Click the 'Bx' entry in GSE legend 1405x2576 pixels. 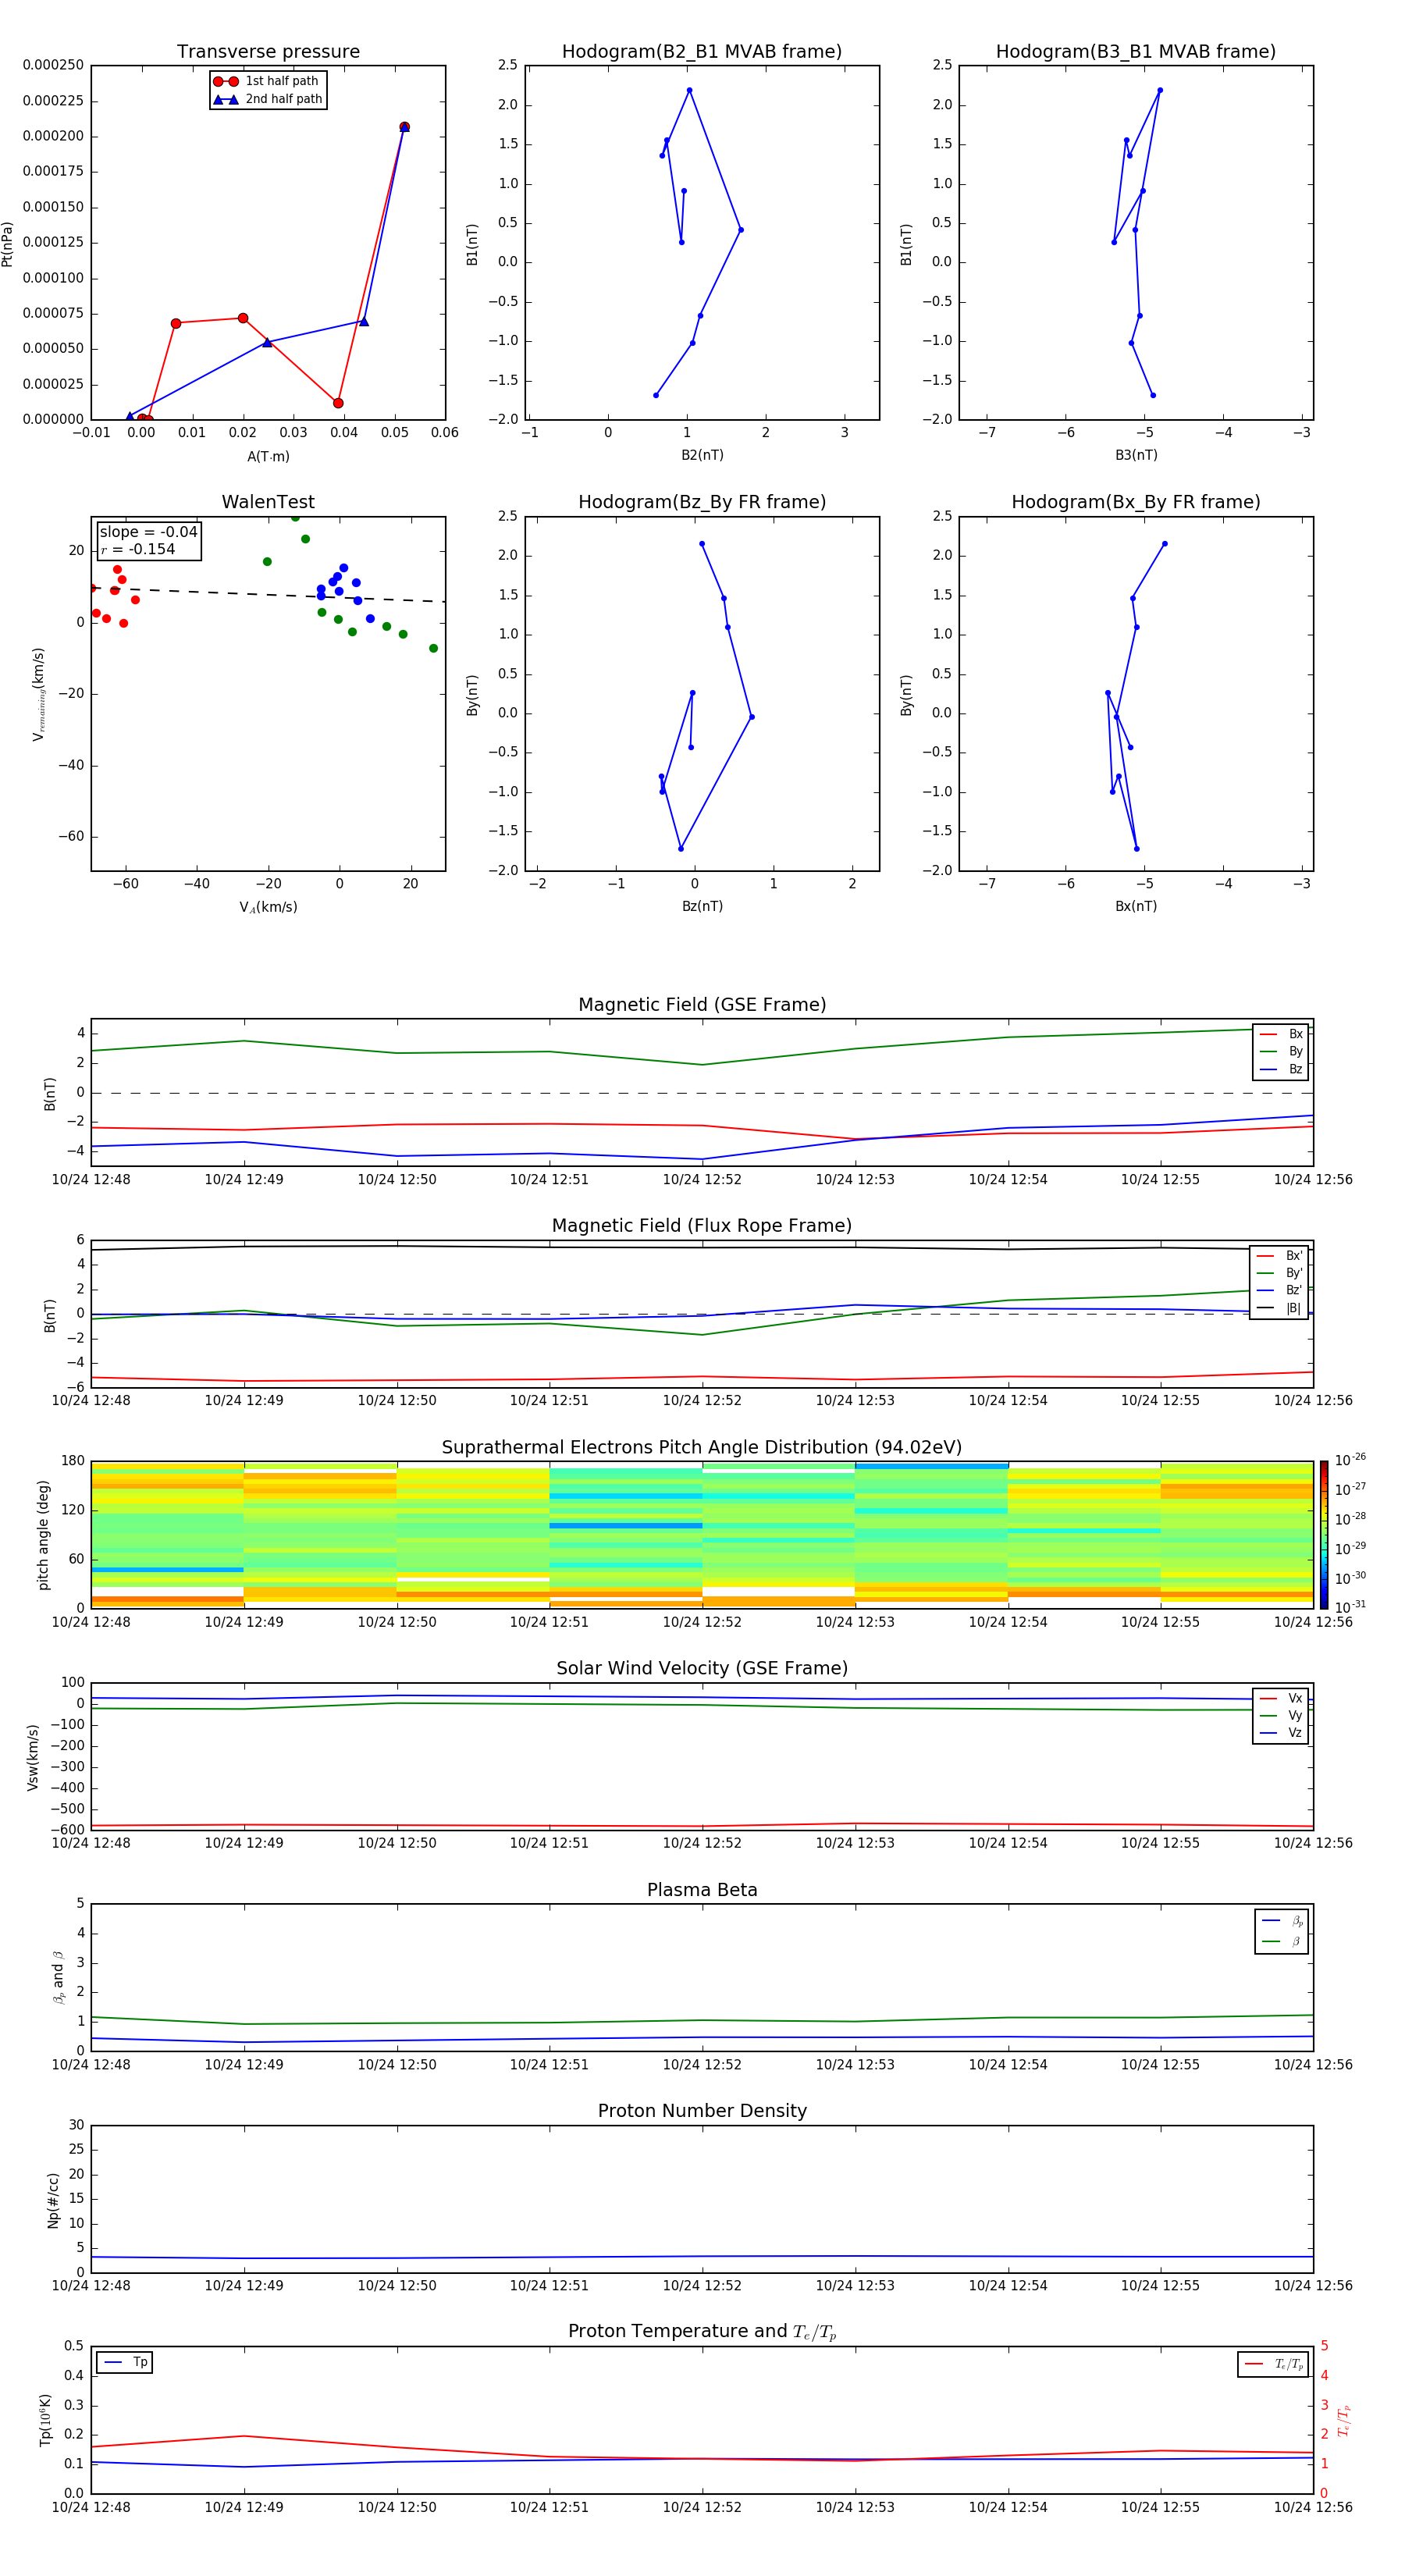tap(1282, 1034)
